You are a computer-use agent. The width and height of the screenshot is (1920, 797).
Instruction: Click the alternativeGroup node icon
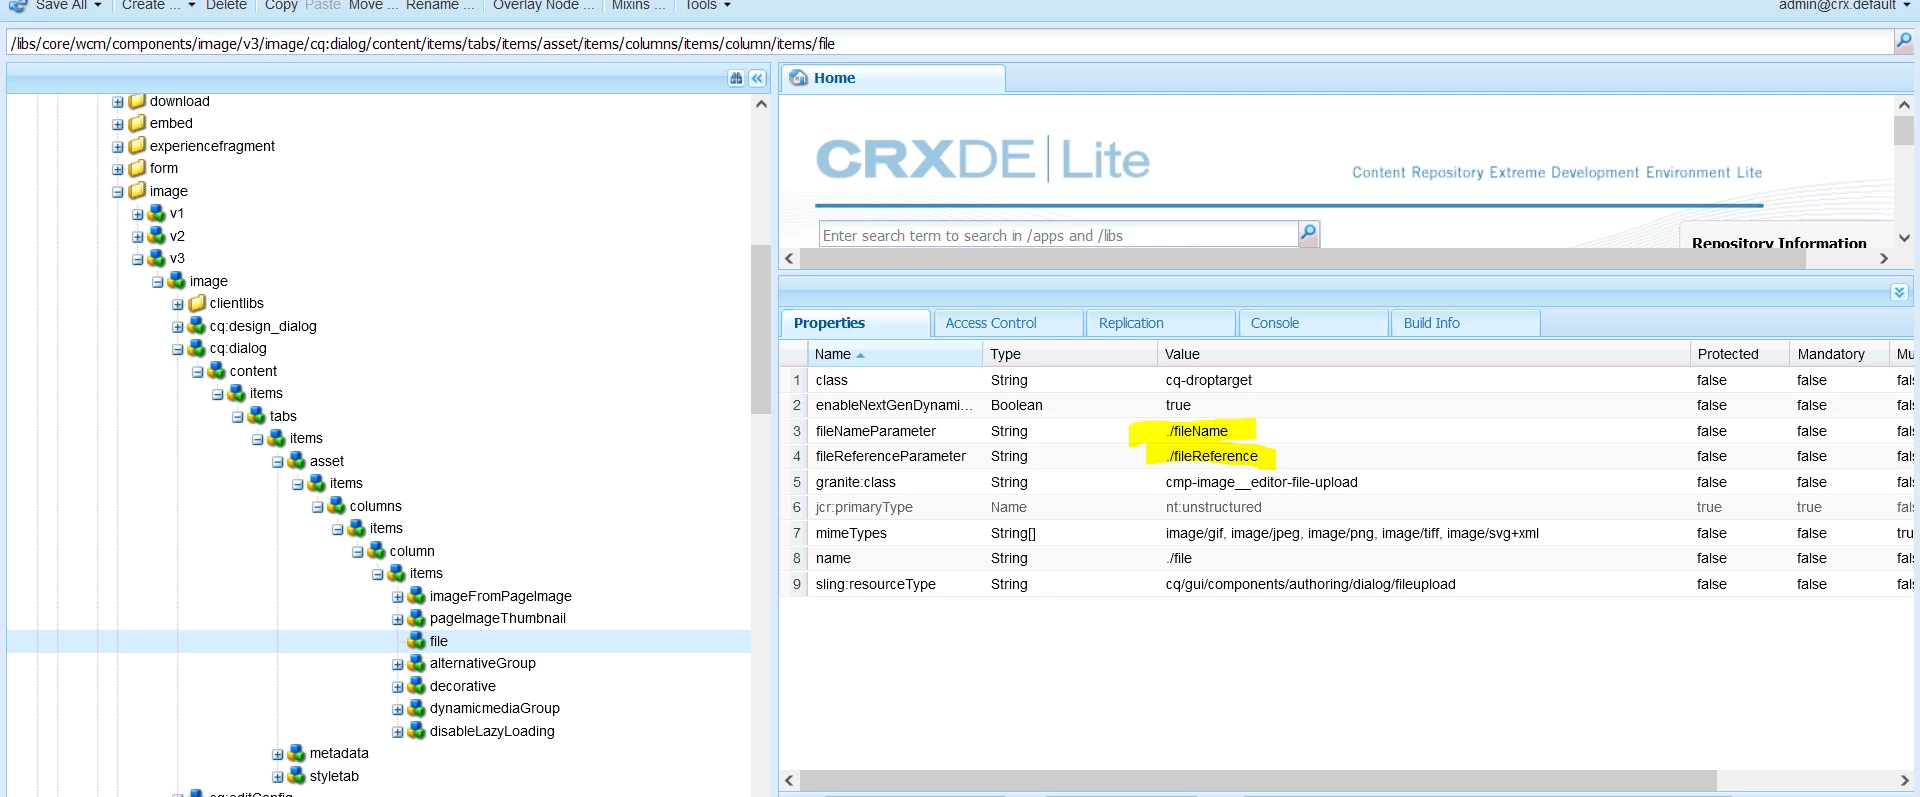click(417, 663)
